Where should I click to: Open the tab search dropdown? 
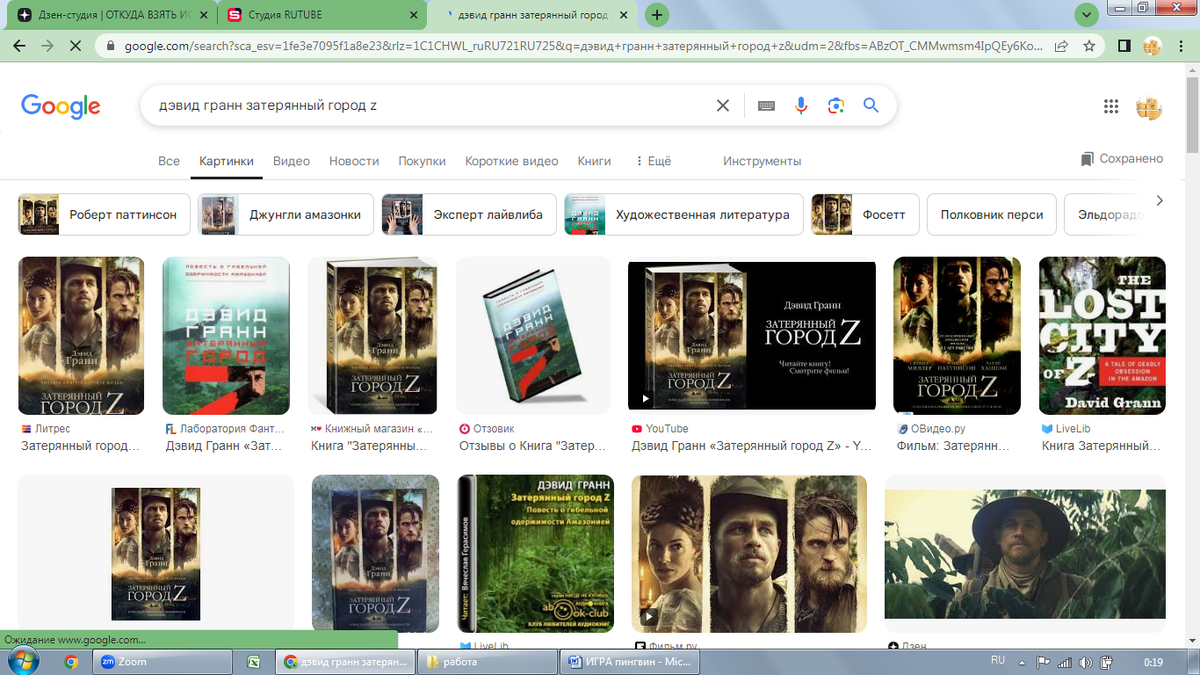coord(1086,15)
